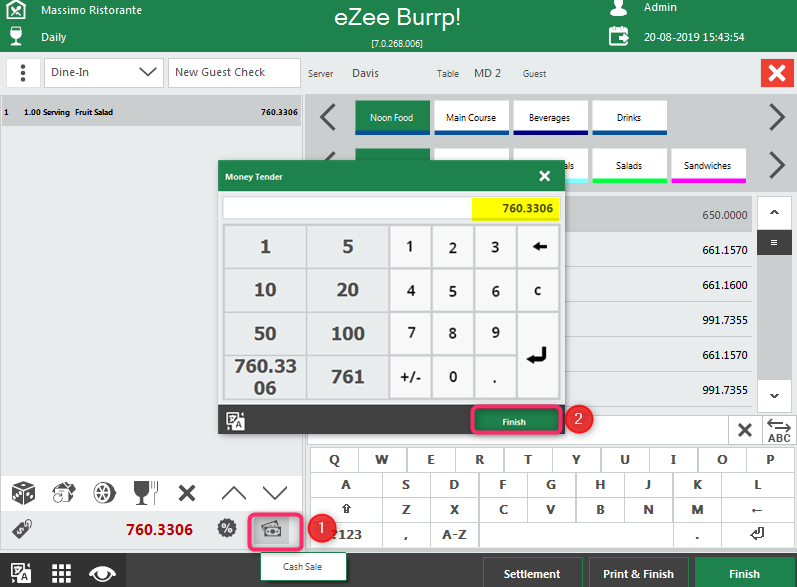Click the Q key on on-screen keyboard

[x=334, y=459]
